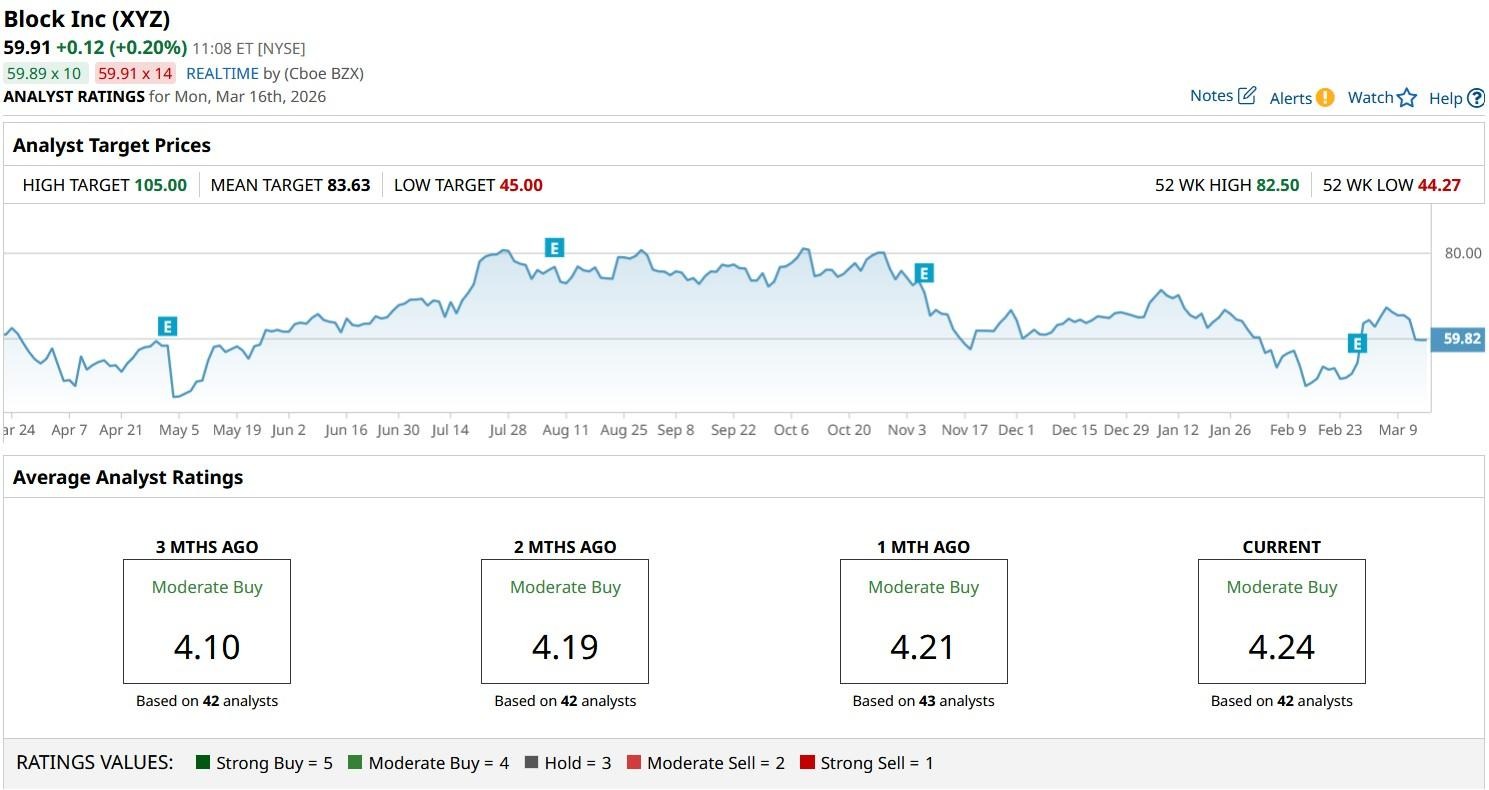The width and height of the screenshot is (1489, 790).
Task: Click the earnings E marker above Aug 11
Action: [554, 247]
